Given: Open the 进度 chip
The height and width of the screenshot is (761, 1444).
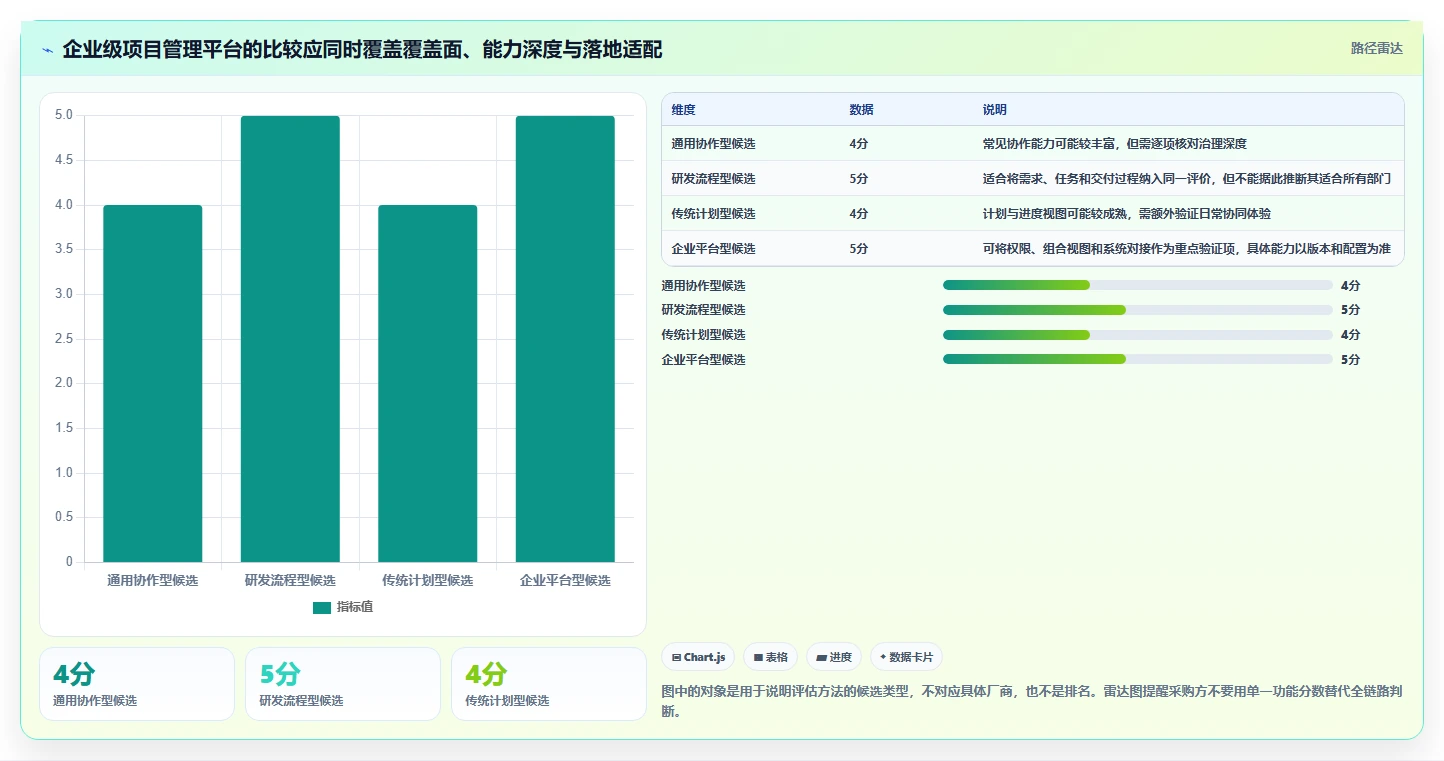Looking at the screenshot, I should 834,657.
